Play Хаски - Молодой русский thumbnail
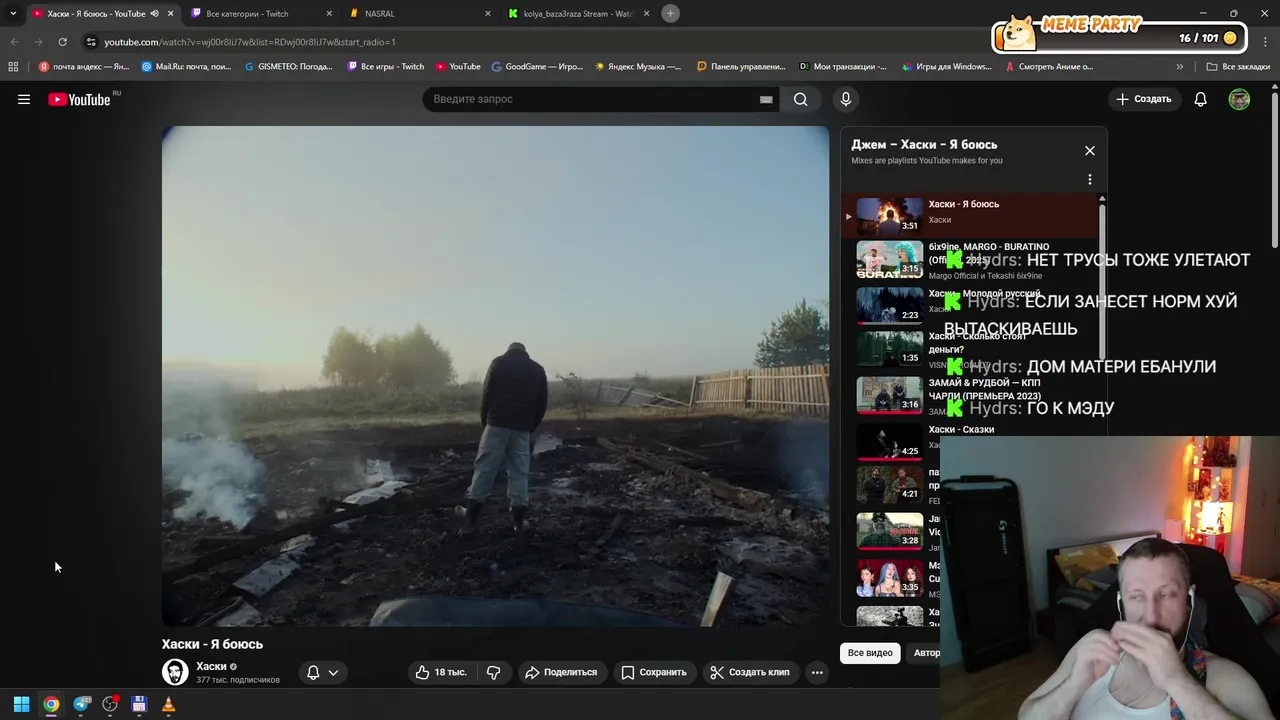The width and height of the screenshot is (1280, 720). tap(889, 305)
